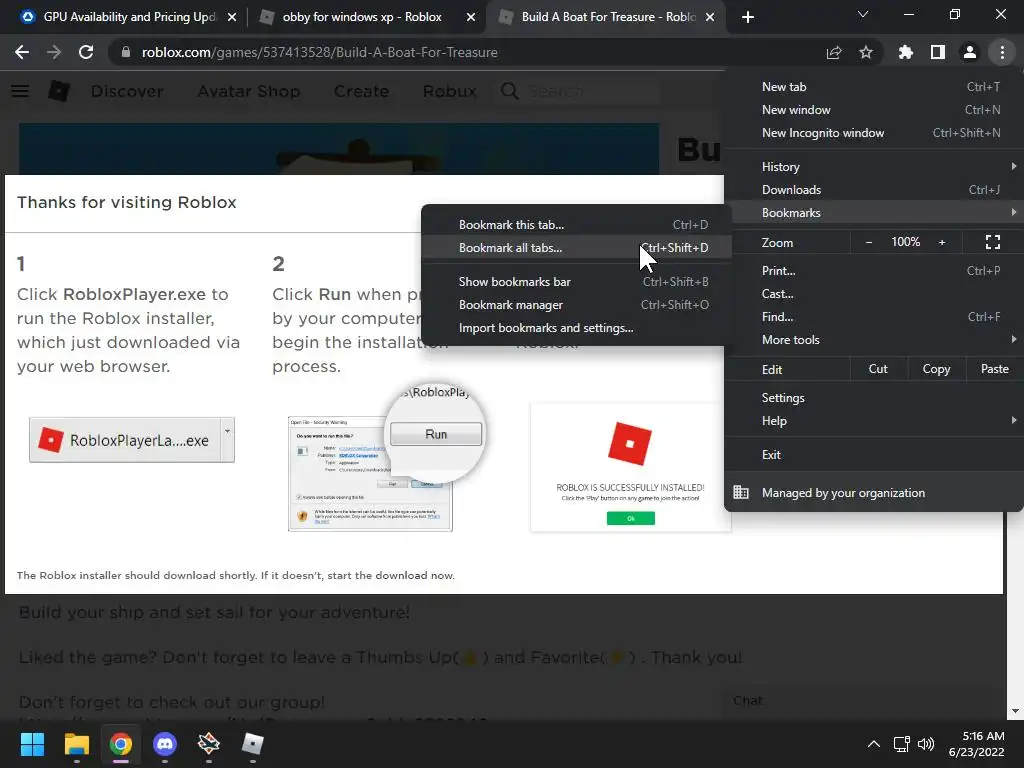Click the address bar URL
The width and height of the screenshot is (1024, 768).
[x=319, y=52]
